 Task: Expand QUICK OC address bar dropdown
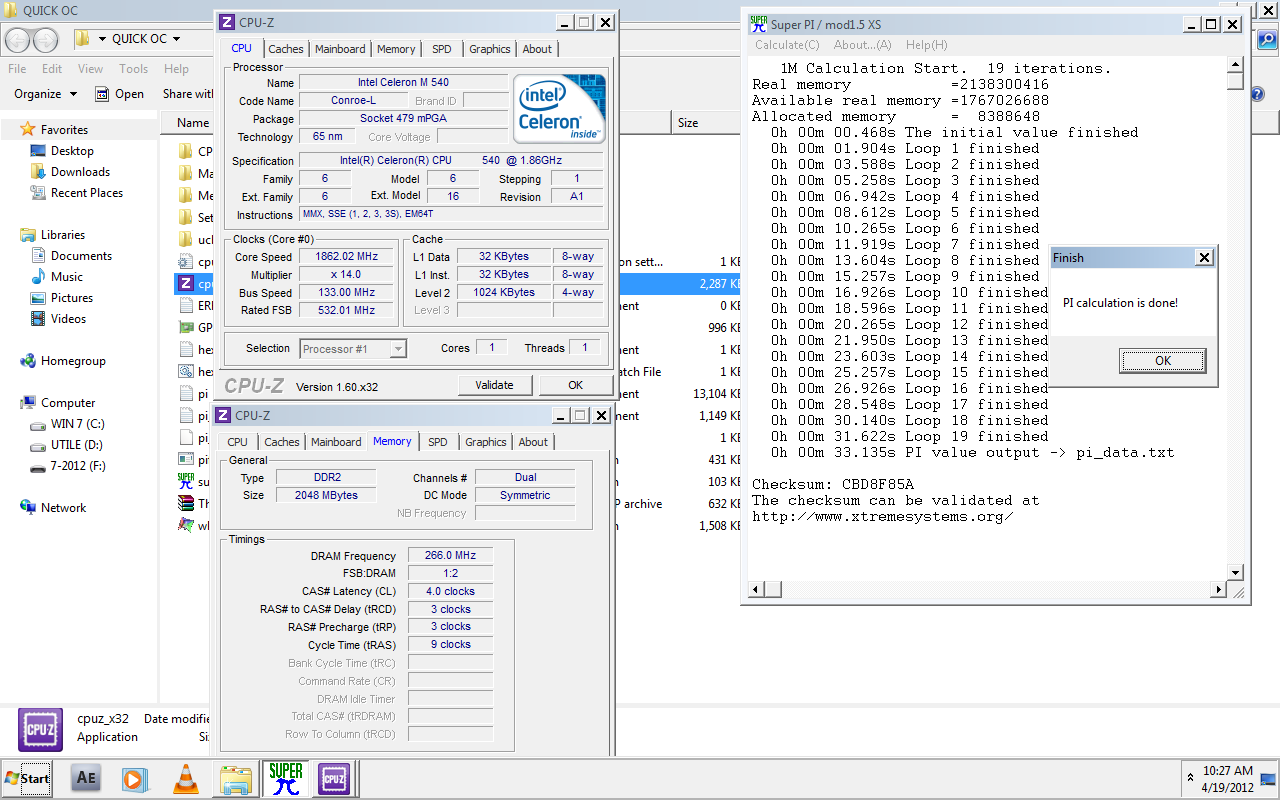click(176, 39)
